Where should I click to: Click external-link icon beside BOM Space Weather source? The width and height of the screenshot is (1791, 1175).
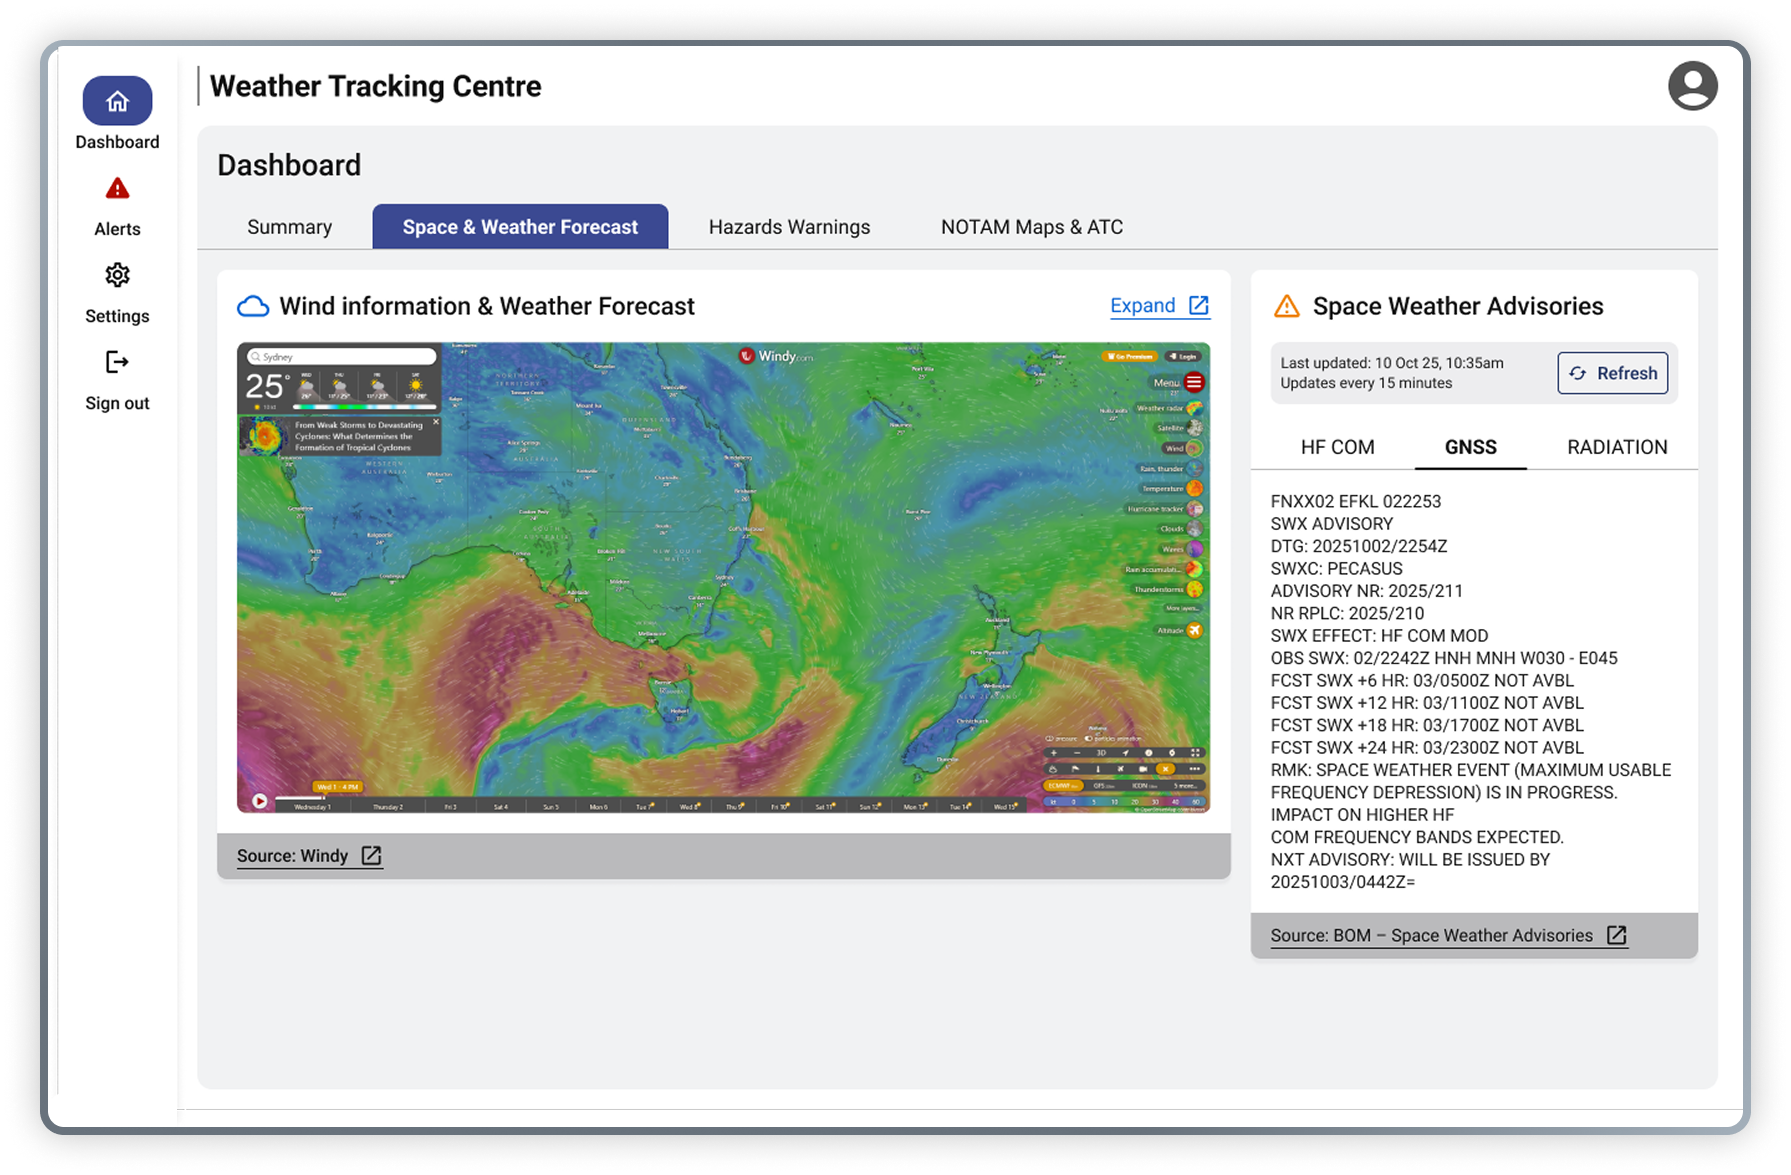[1616, 936]
